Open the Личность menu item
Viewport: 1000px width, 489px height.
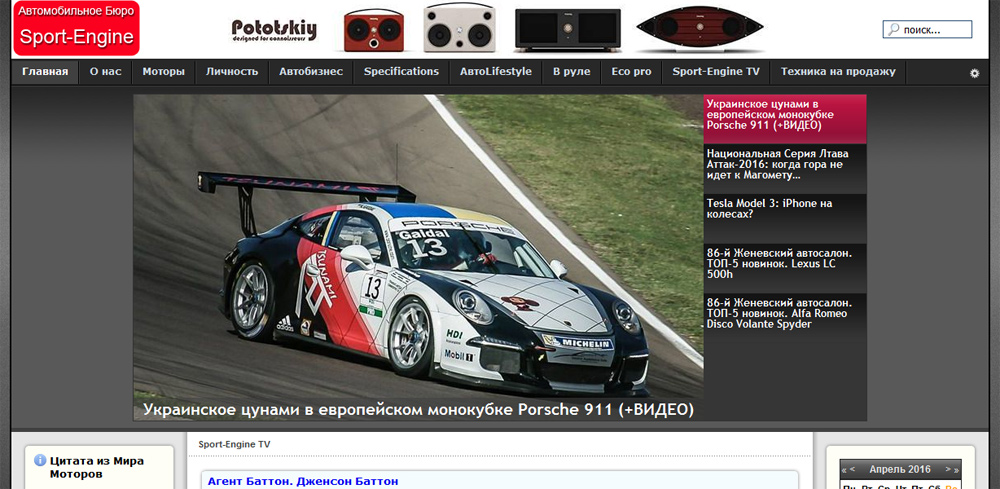tap(232, 71)
